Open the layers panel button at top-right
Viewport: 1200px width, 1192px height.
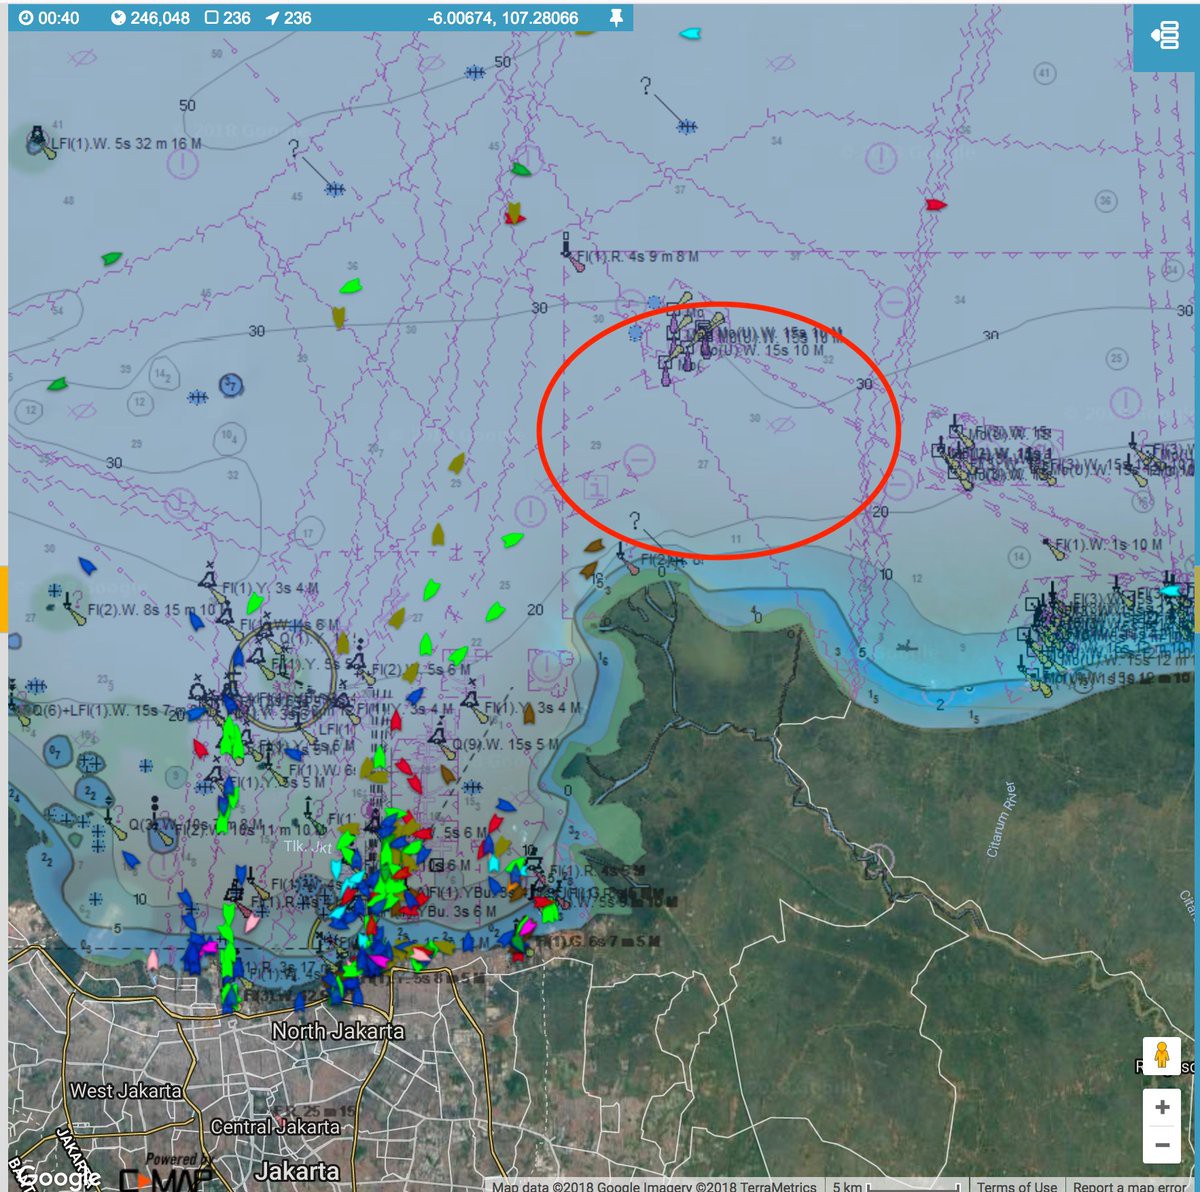(1165, 36)
